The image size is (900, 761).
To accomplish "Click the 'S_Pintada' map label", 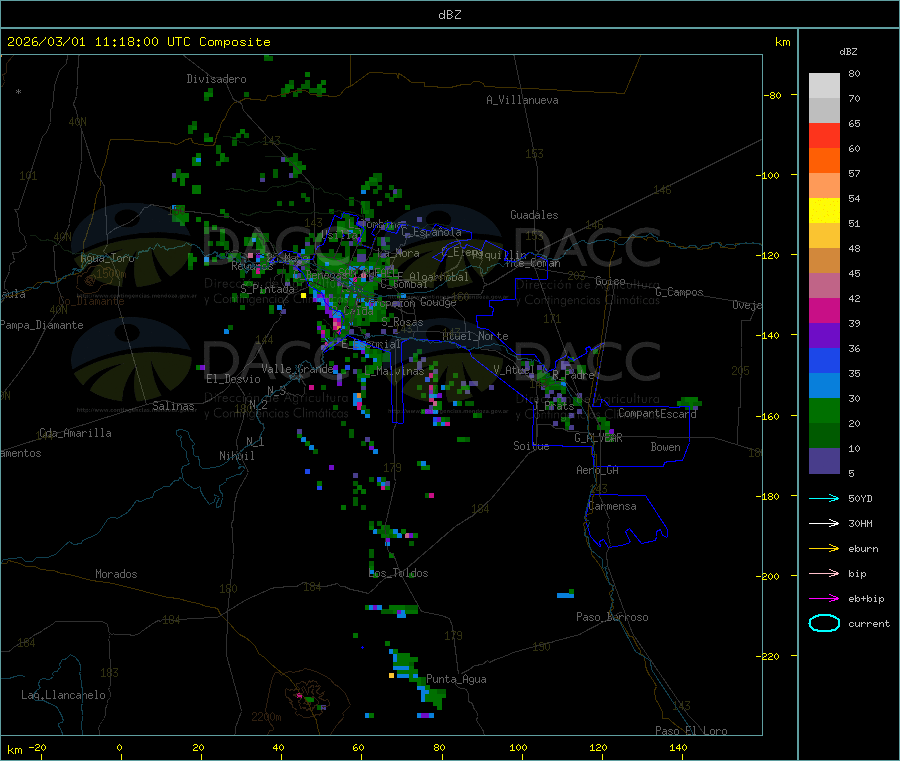I will (267, 289).
